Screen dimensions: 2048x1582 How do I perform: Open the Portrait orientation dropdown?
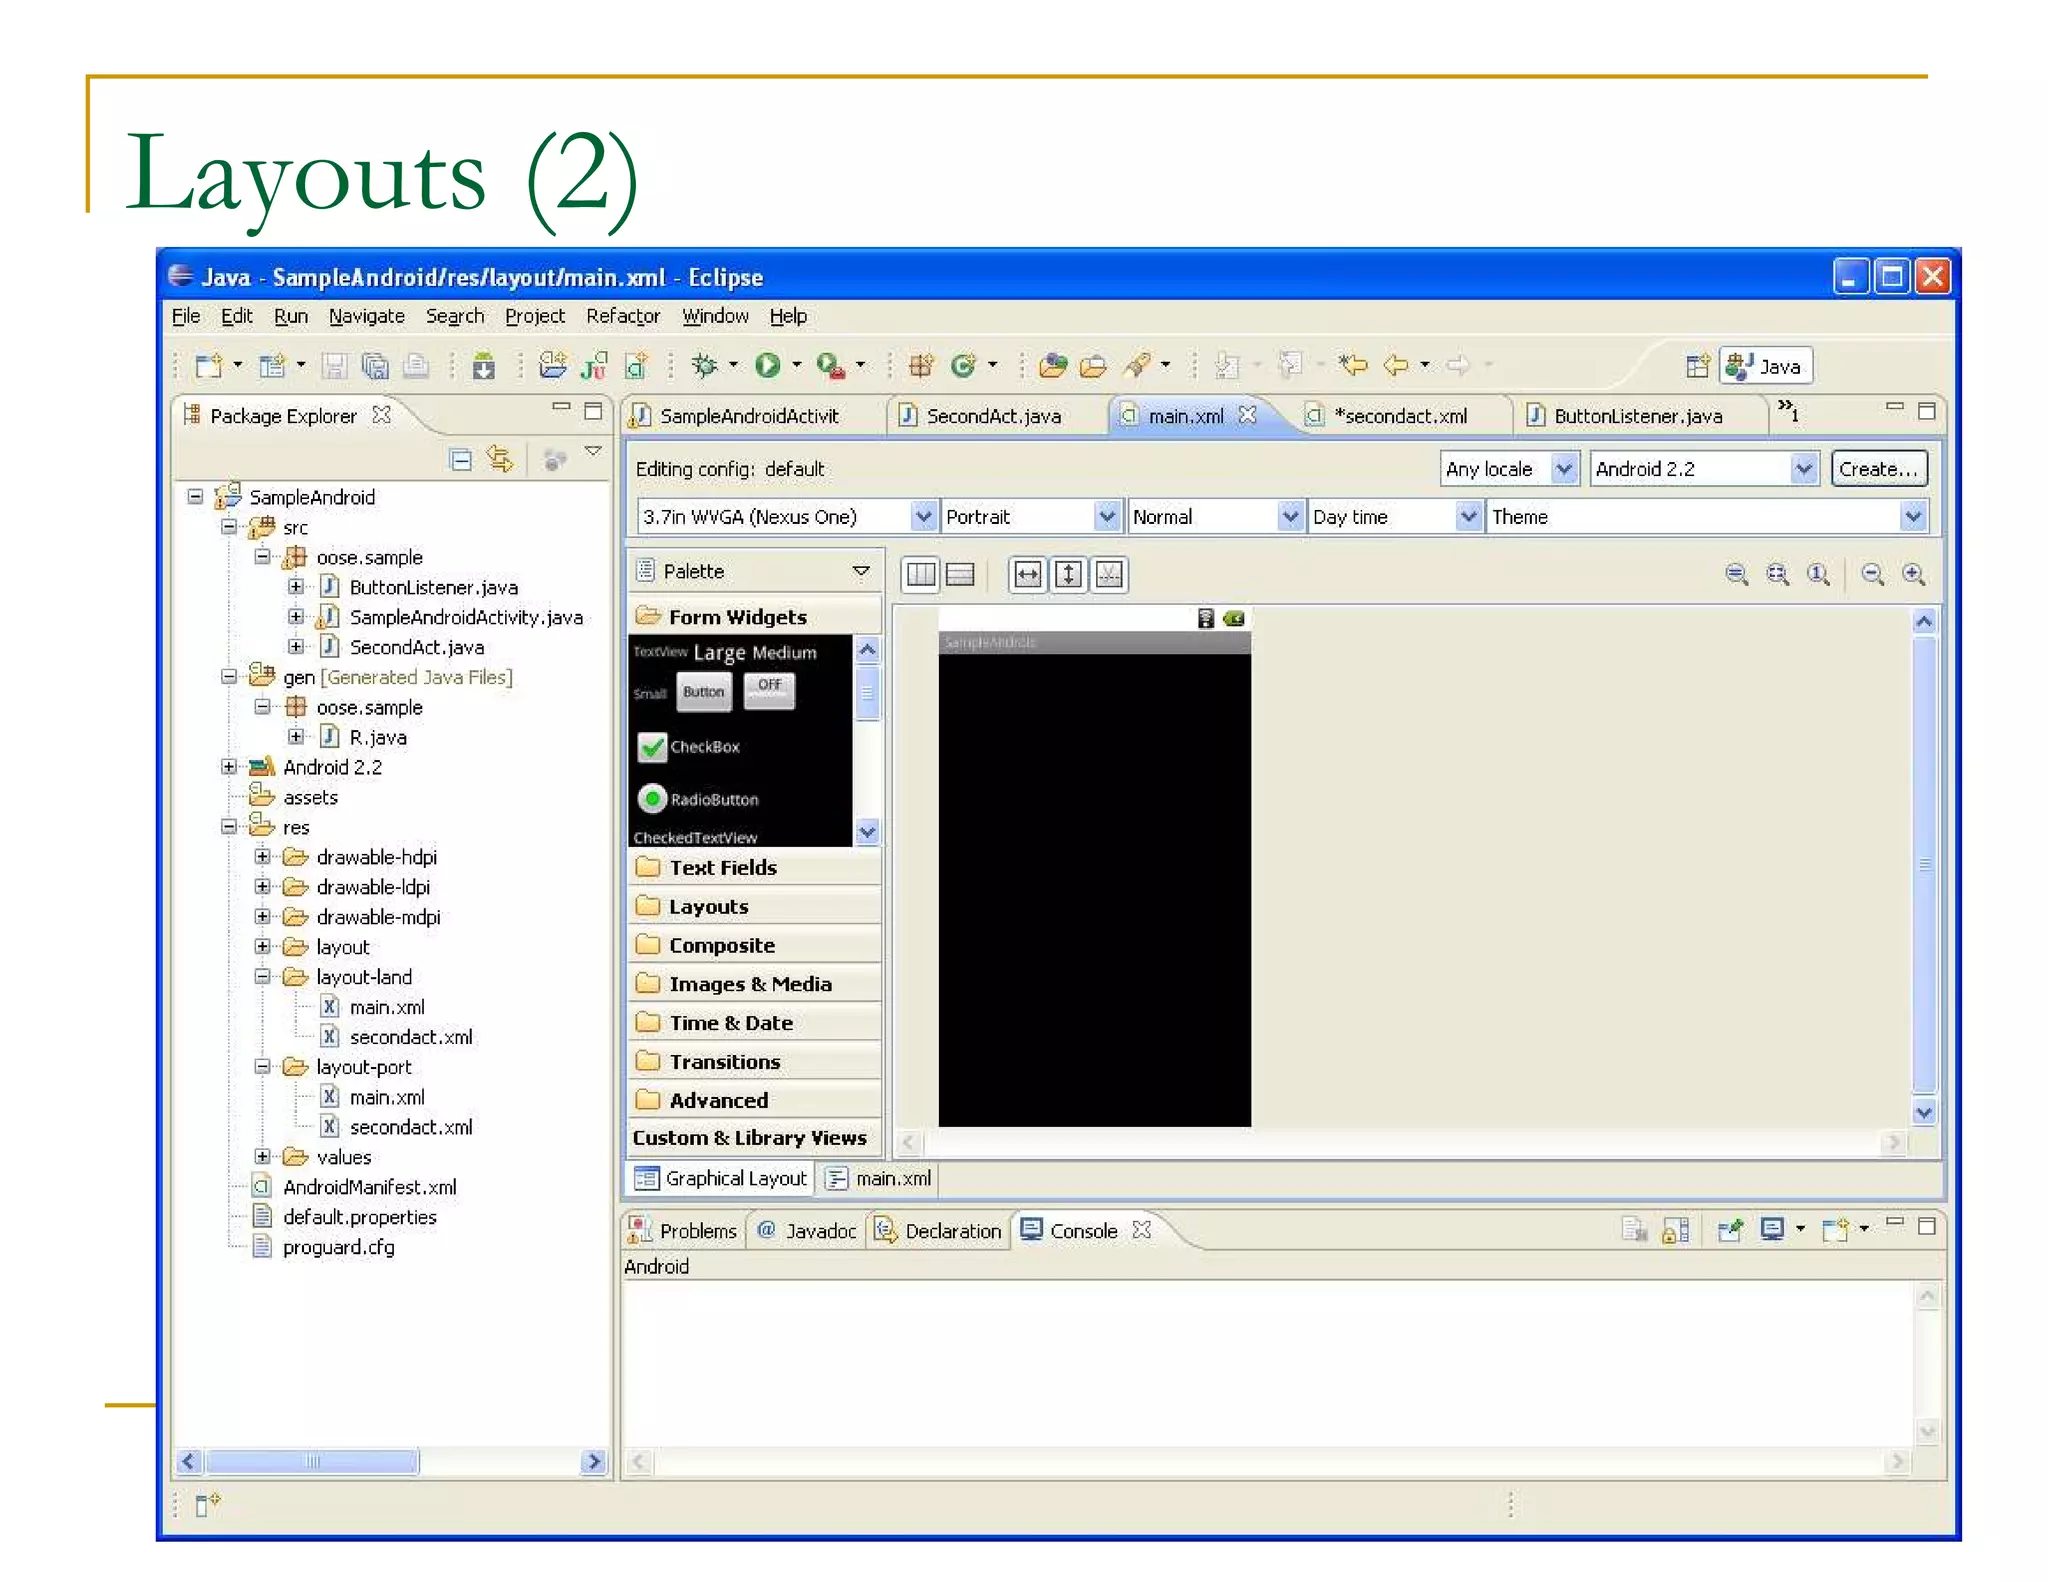(x=1105, y=517)
